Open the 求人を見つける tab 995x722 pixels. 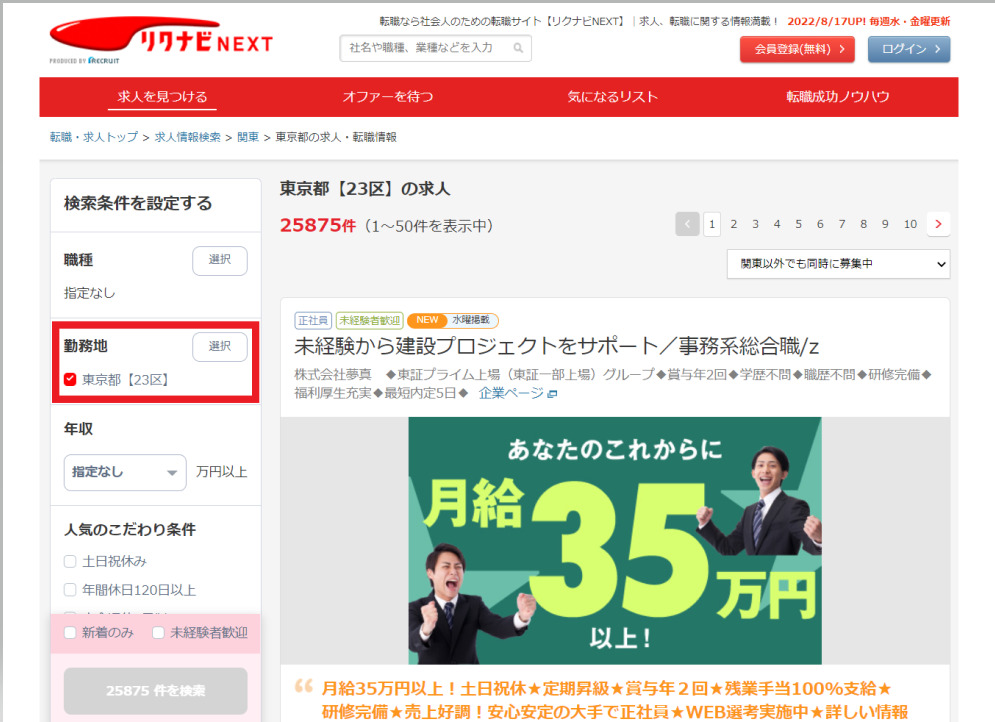point(162,96)
